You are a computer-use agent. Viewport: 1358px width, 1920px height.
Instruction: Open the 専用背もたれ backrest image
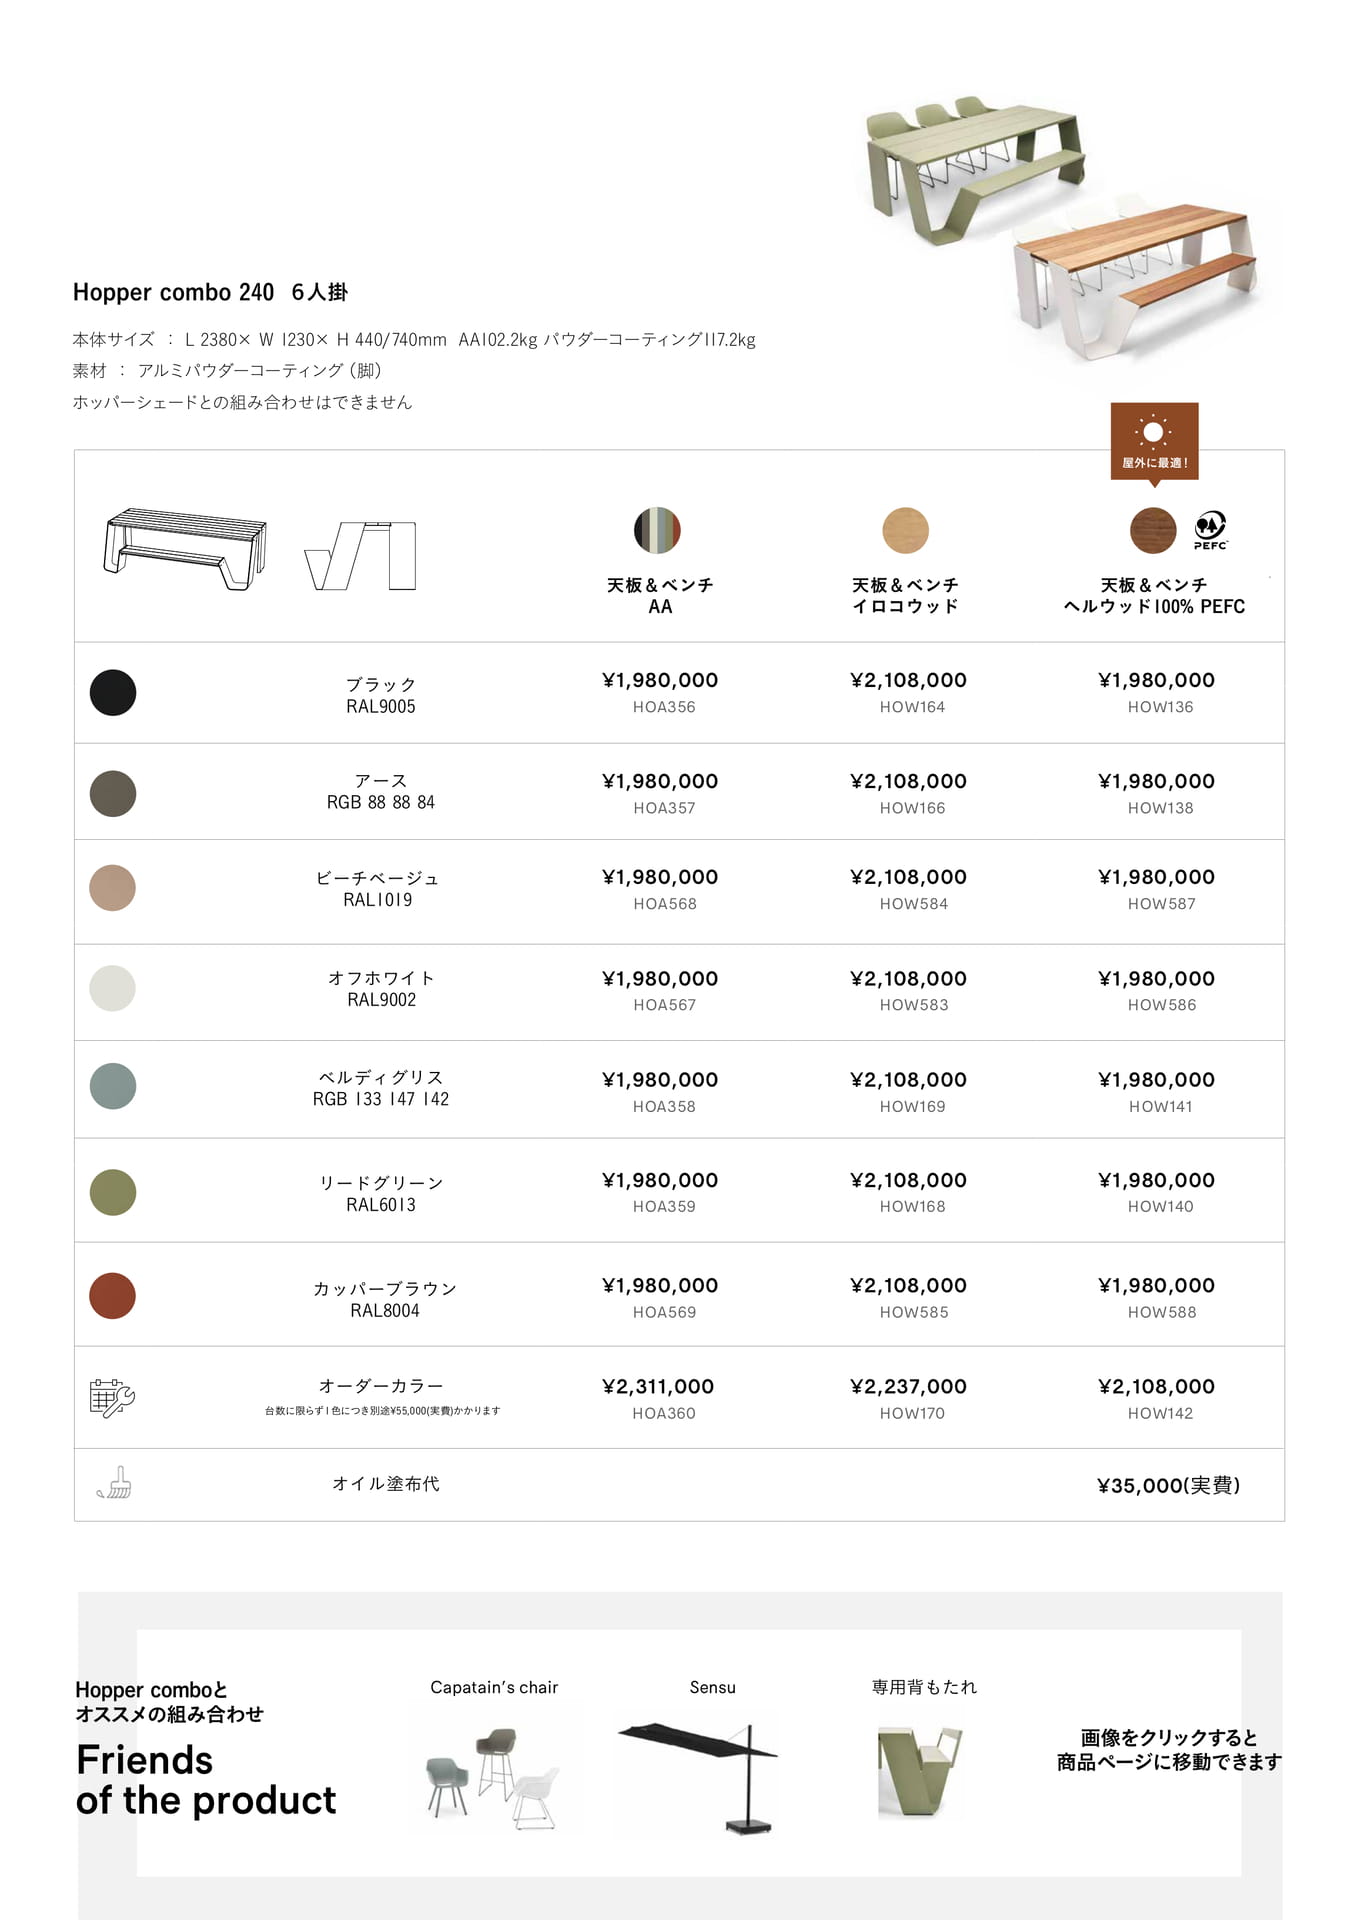(x=920, y=1770)
